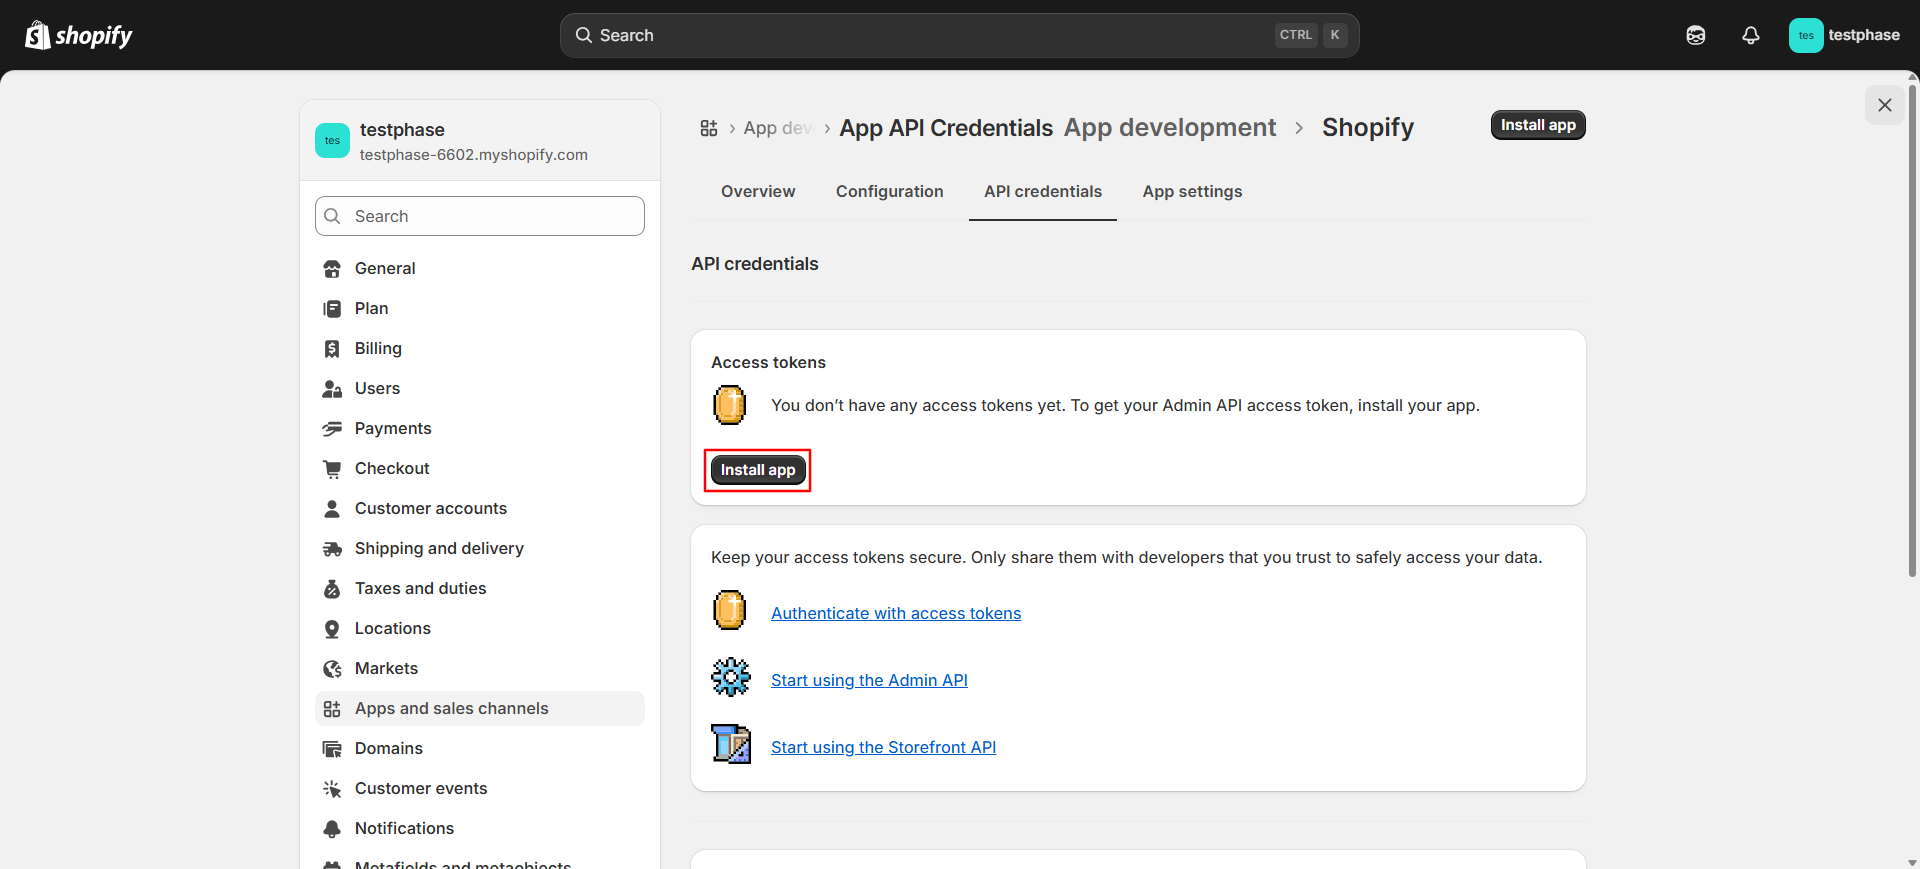Open Start using the Storefront API link
1920x869 pixels.
point(883,747)
